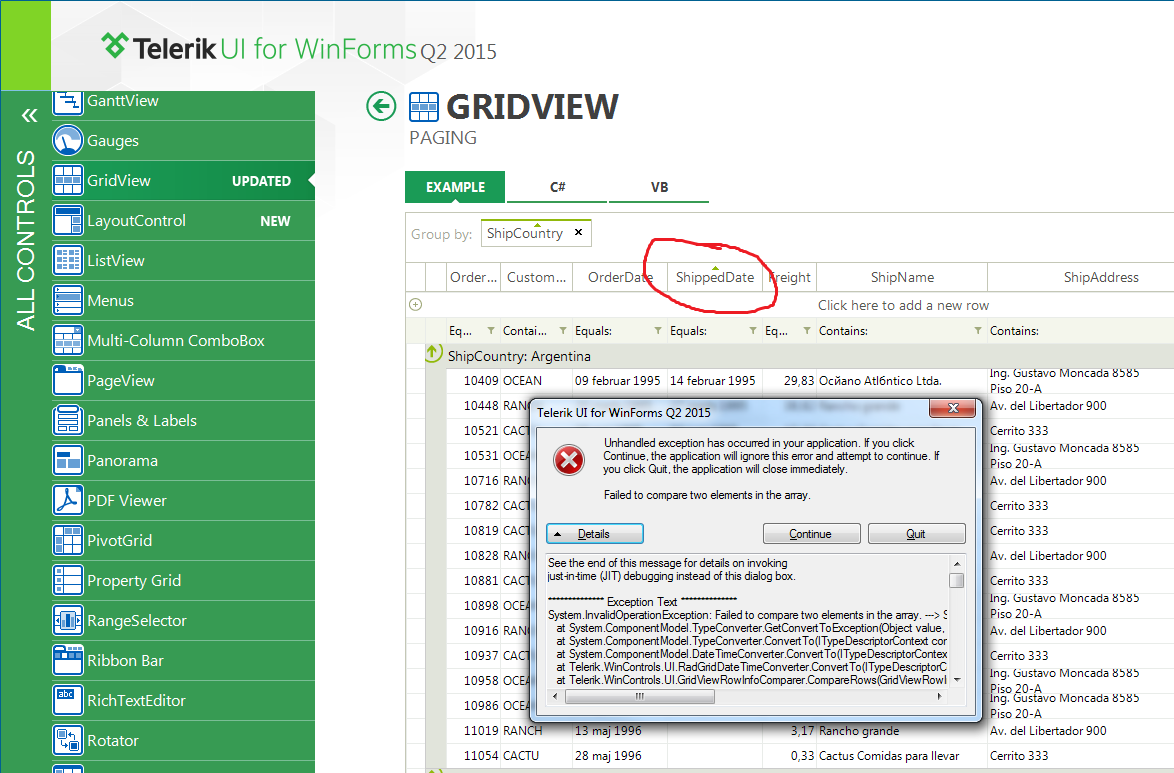Image resolution: width=1174 pixels, height=773 pixels.
Task: Select PivotGrid in the controls list
Action: tap(183, 541)
